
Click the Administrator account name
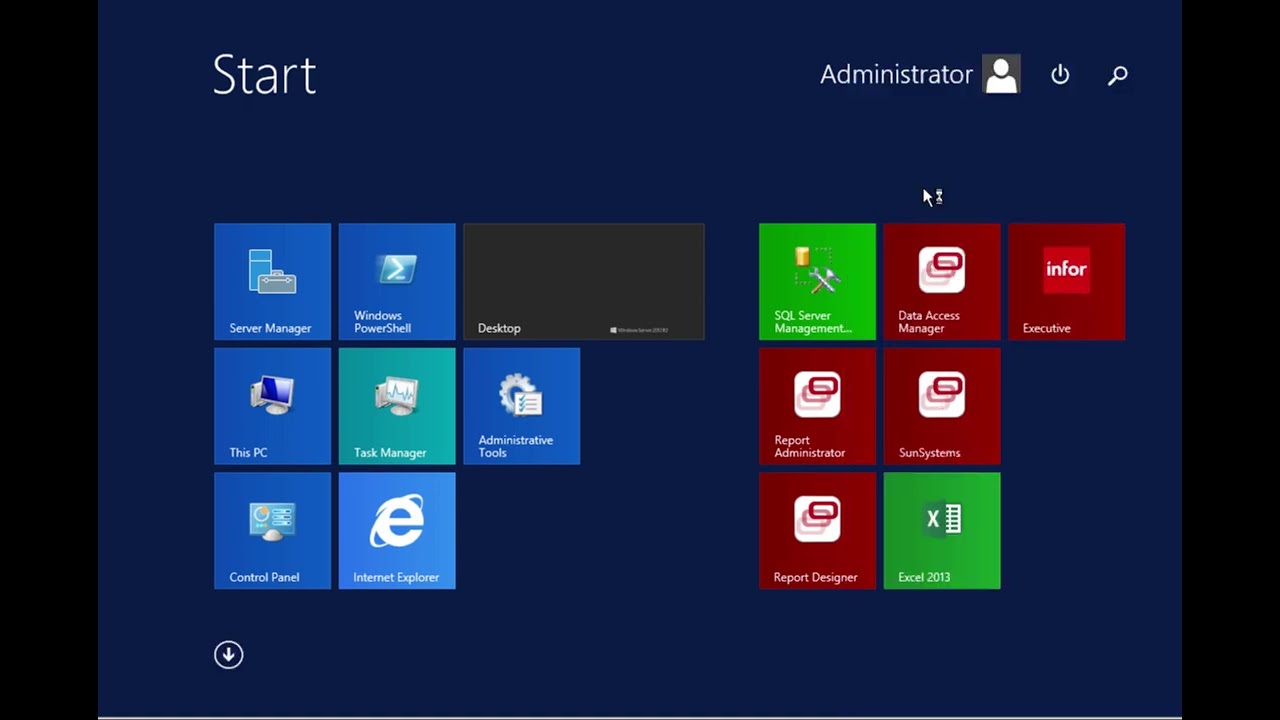(896, 74)
